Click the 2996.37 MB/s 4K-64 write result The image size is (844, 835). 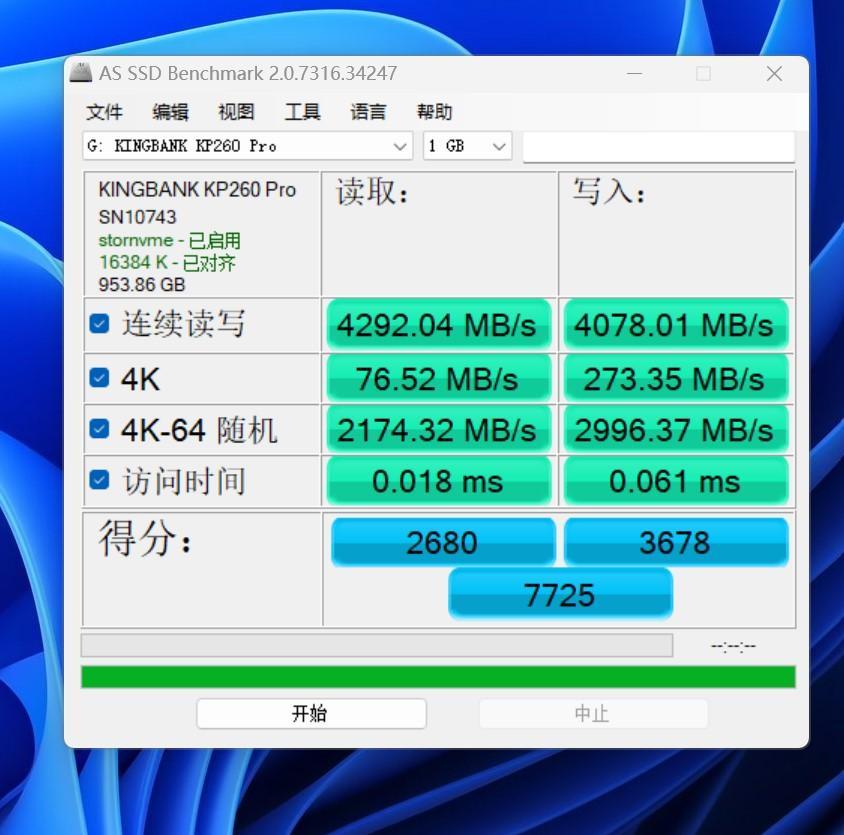pos(676,430)
